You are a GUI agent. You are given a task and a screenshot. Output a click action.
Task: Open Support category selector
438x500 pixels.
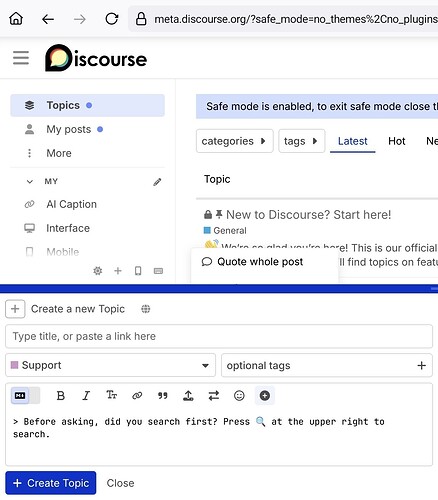[x=110, y=365]
